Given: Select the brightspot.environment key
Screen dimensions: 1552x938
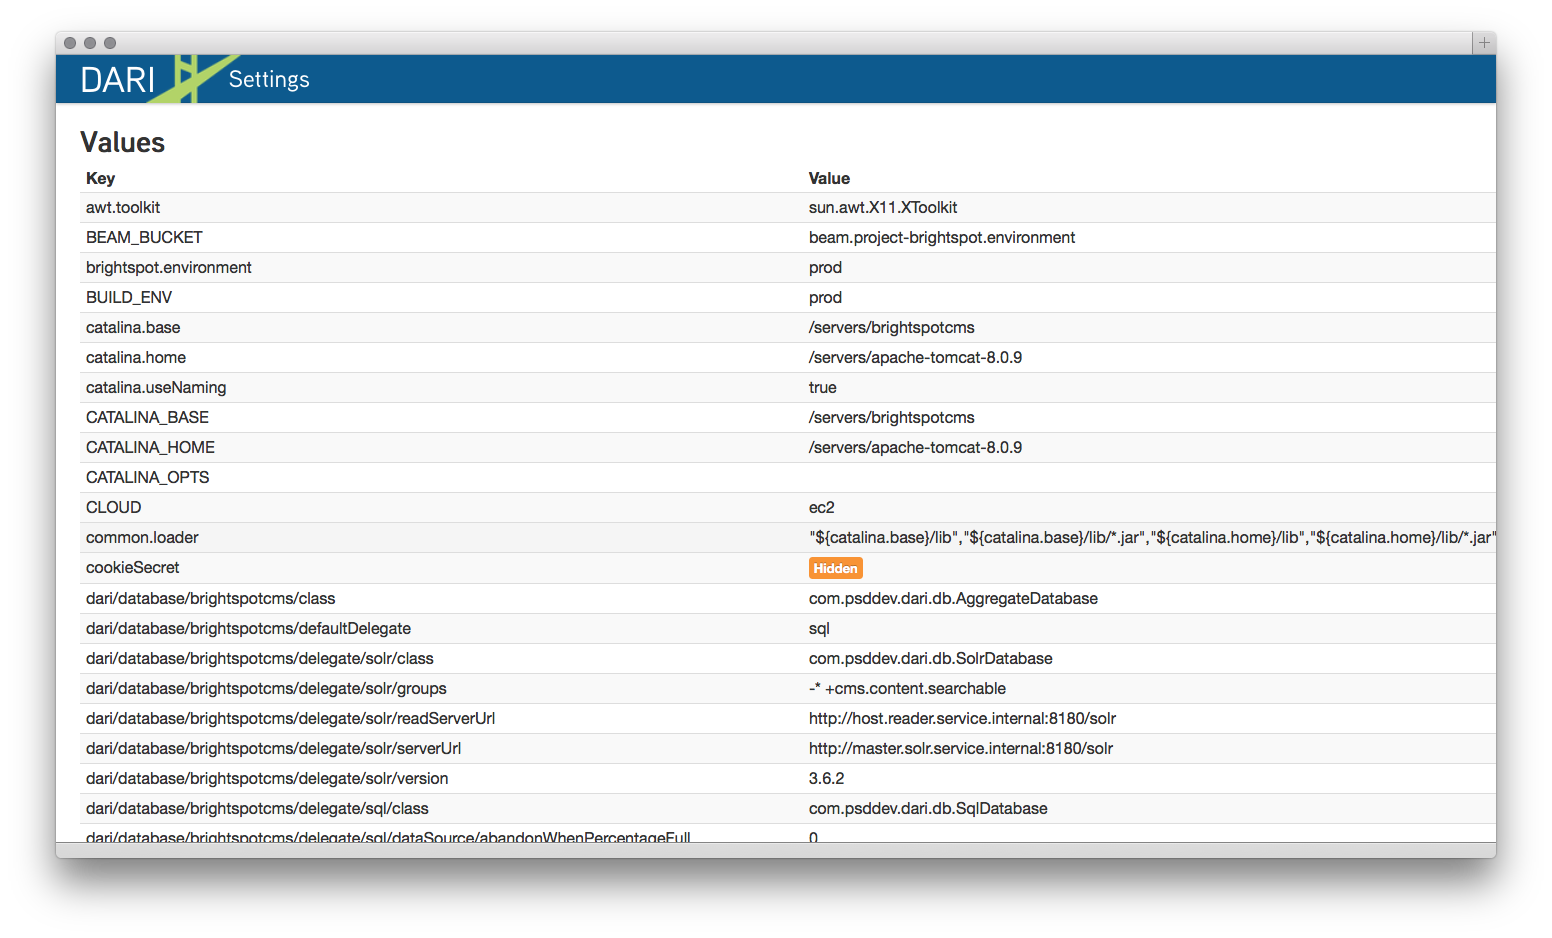Looking at the screenshot, I should pyautogui.click(x=169, y=267).
